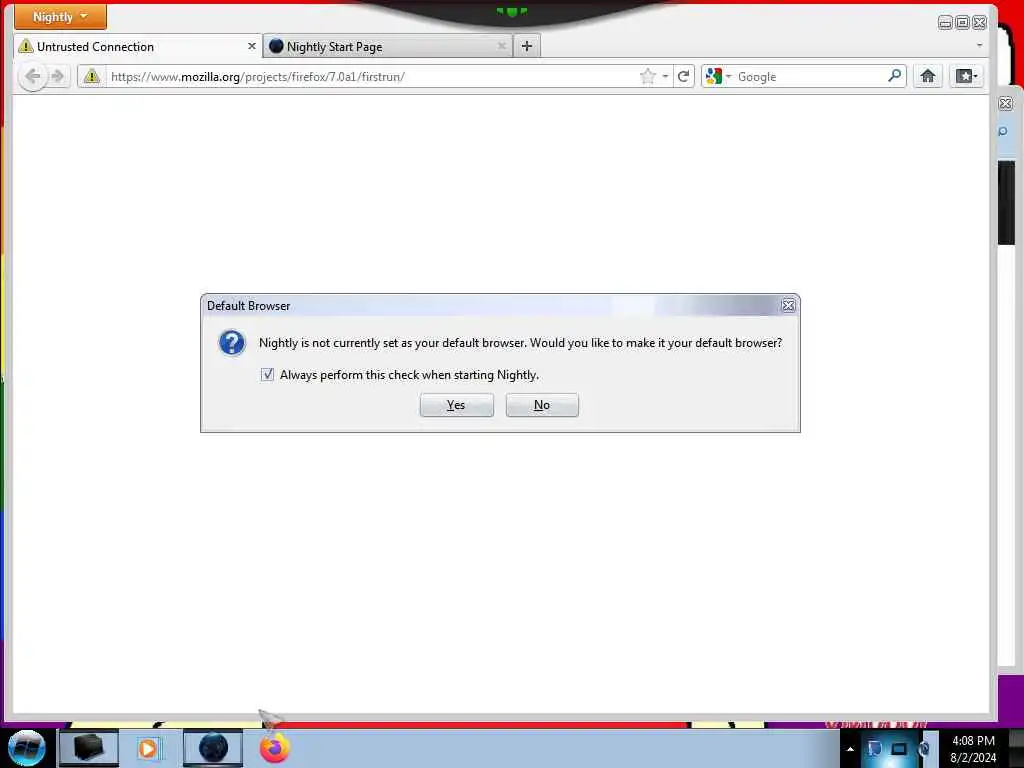This screenshot has width=1024, height=768.
Task: Open the Bookmarks menu button
Action: 967,76
